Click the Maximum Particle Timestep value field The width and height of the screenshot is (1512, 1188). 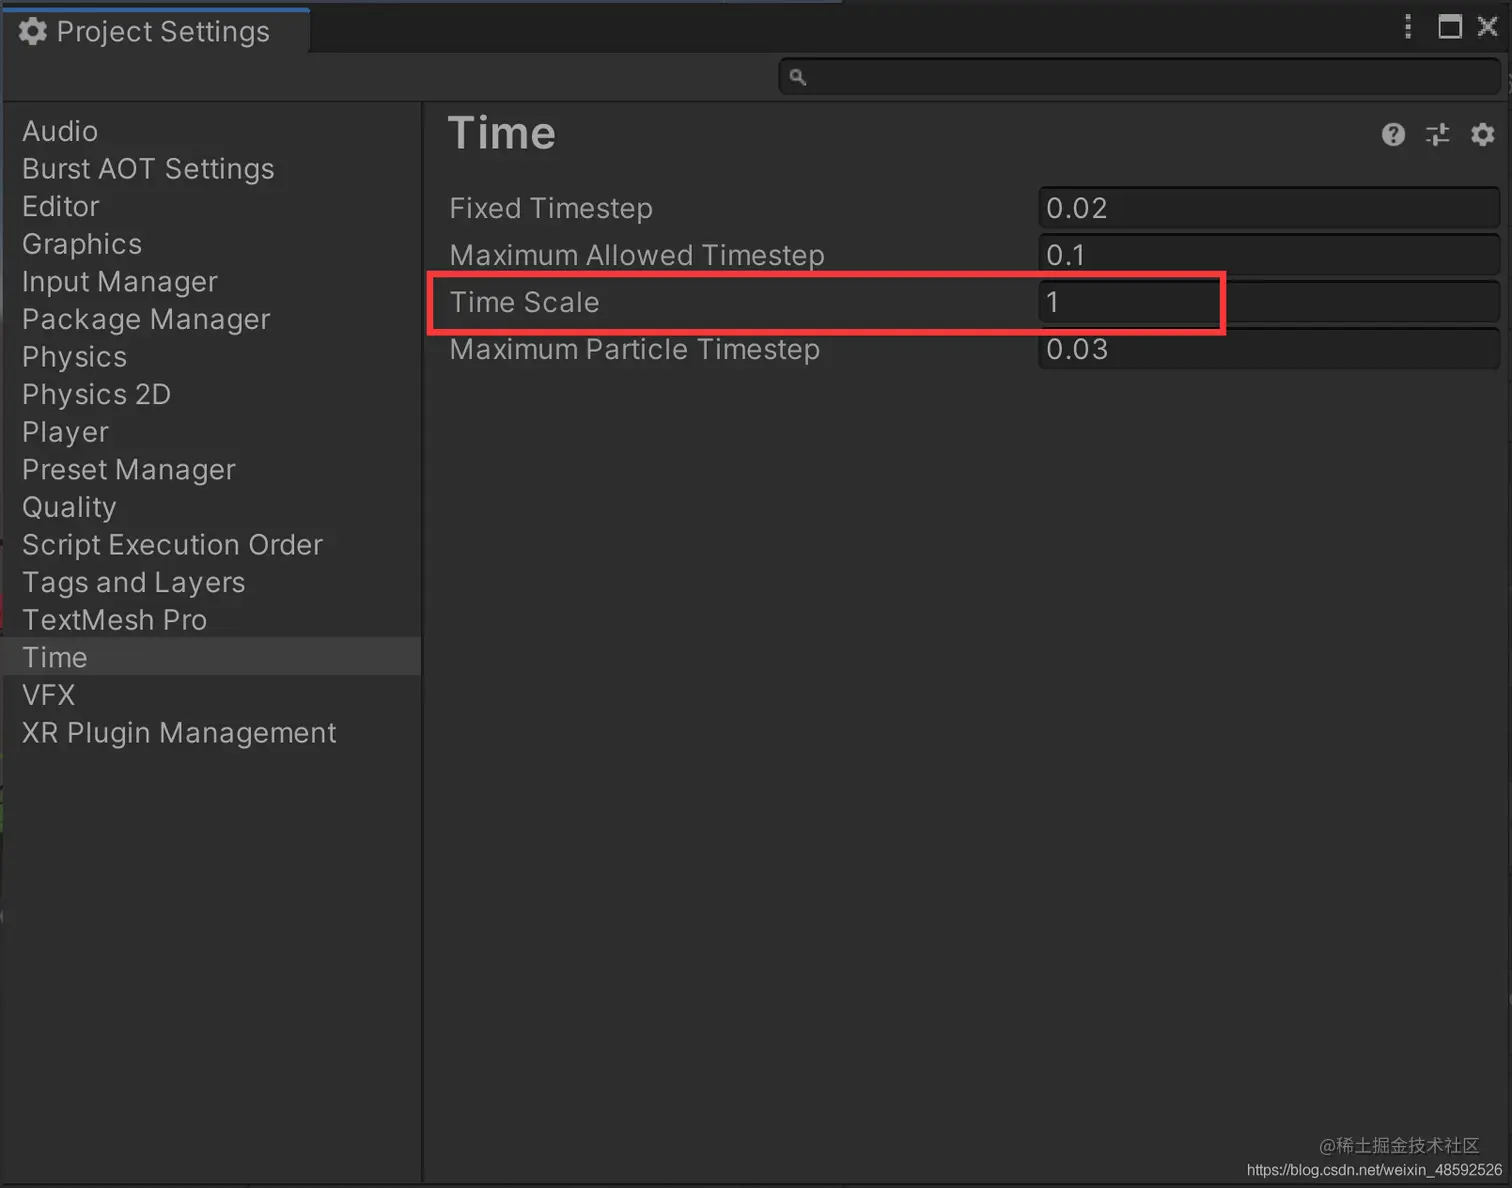click(x=1269, y=349)
